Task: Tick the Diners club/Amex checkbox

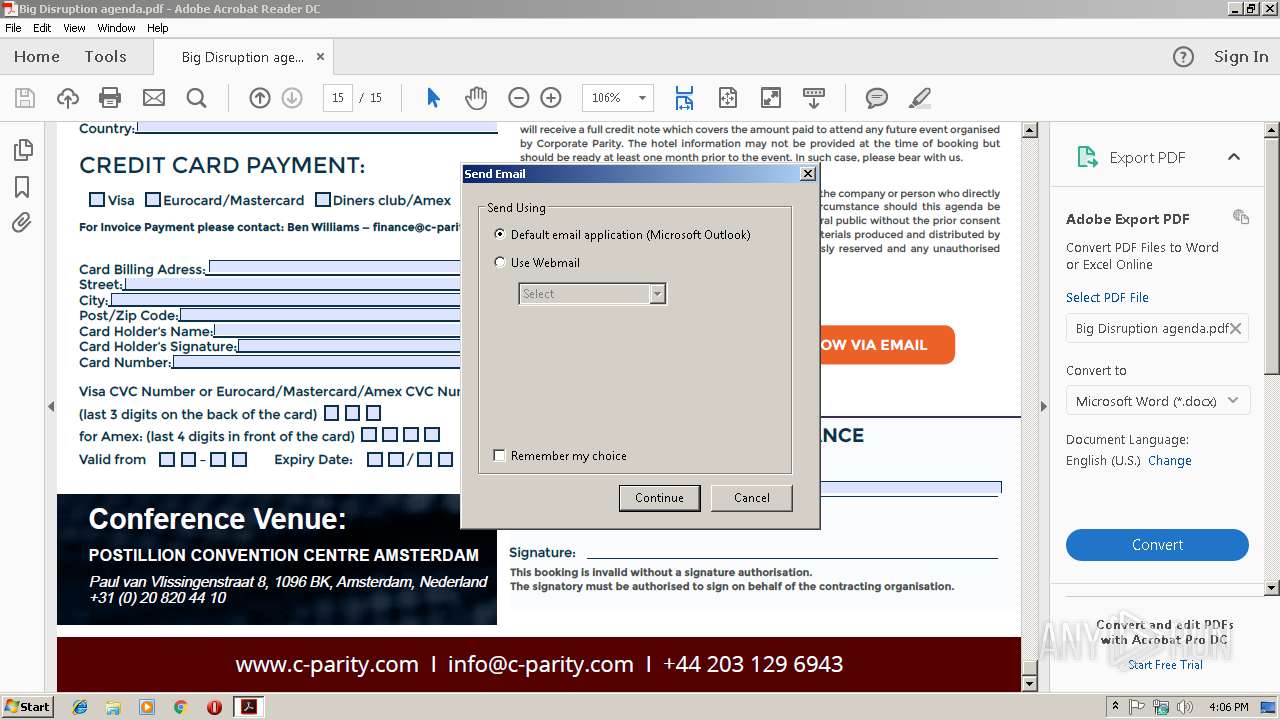Action: (323, 200)
